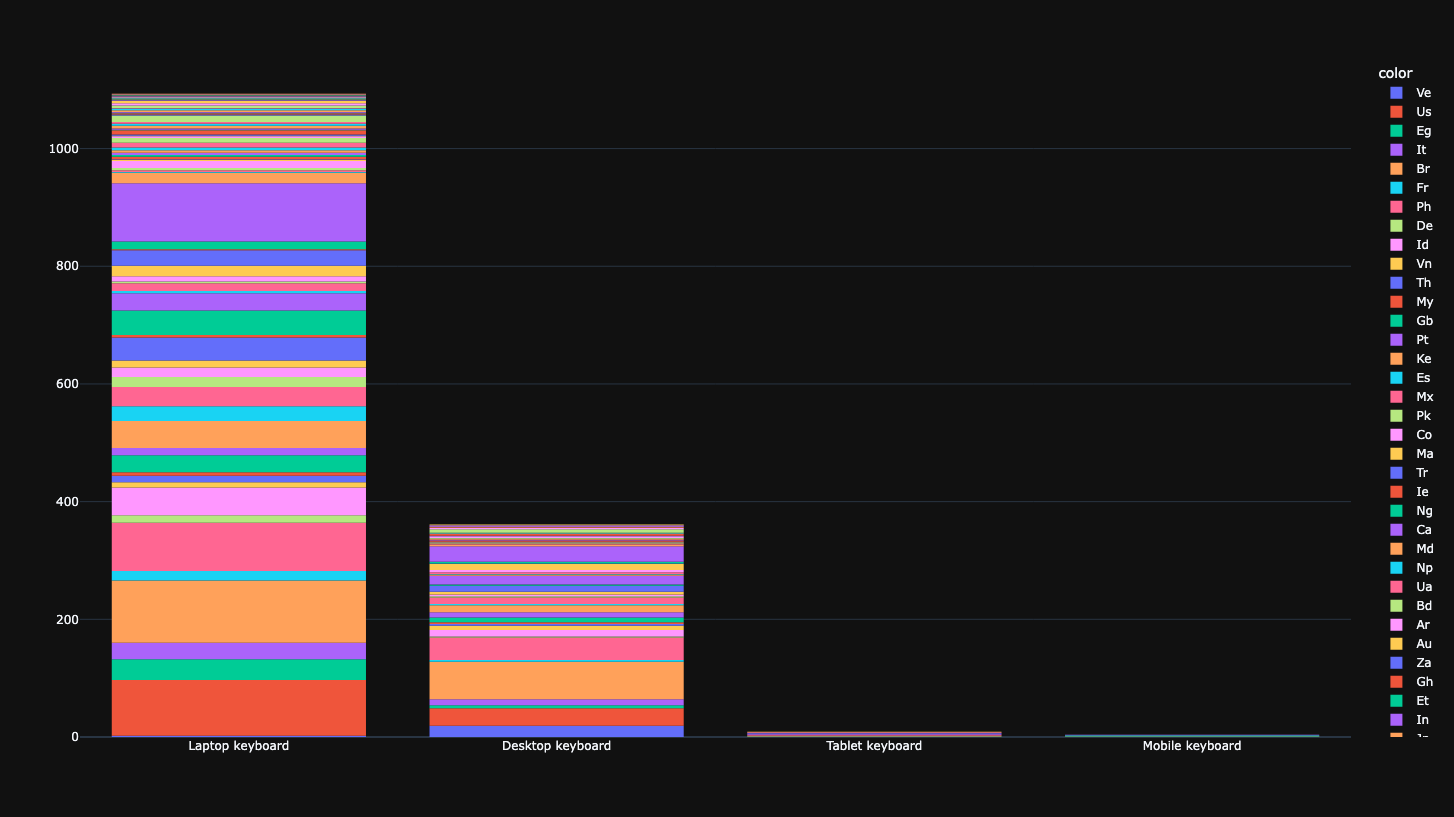1454x817 pixels.
Task: Click the 'Laptop keyboard' axis label
Action: point(239,746)
